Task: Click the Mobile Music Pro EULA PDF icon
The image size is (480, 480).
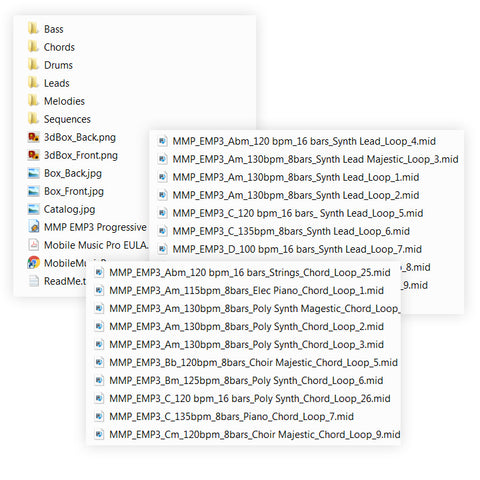Action: [x=33, y=245]
